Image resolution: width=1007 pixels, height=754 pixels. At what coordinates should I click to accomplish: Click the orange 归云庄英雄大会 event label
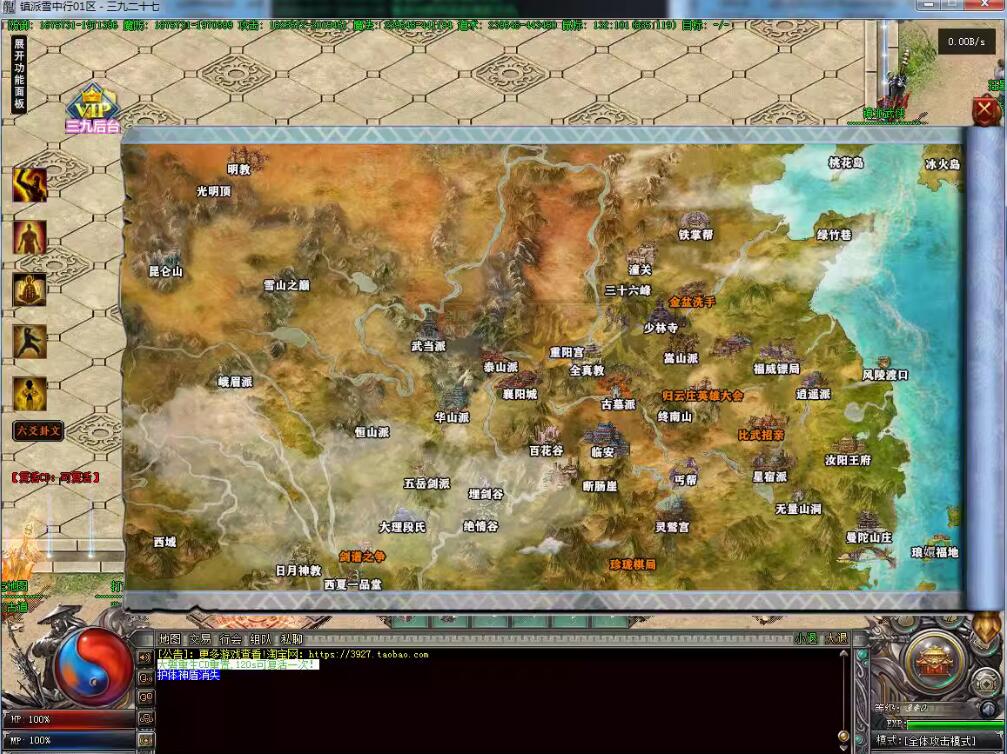(703, 395)
